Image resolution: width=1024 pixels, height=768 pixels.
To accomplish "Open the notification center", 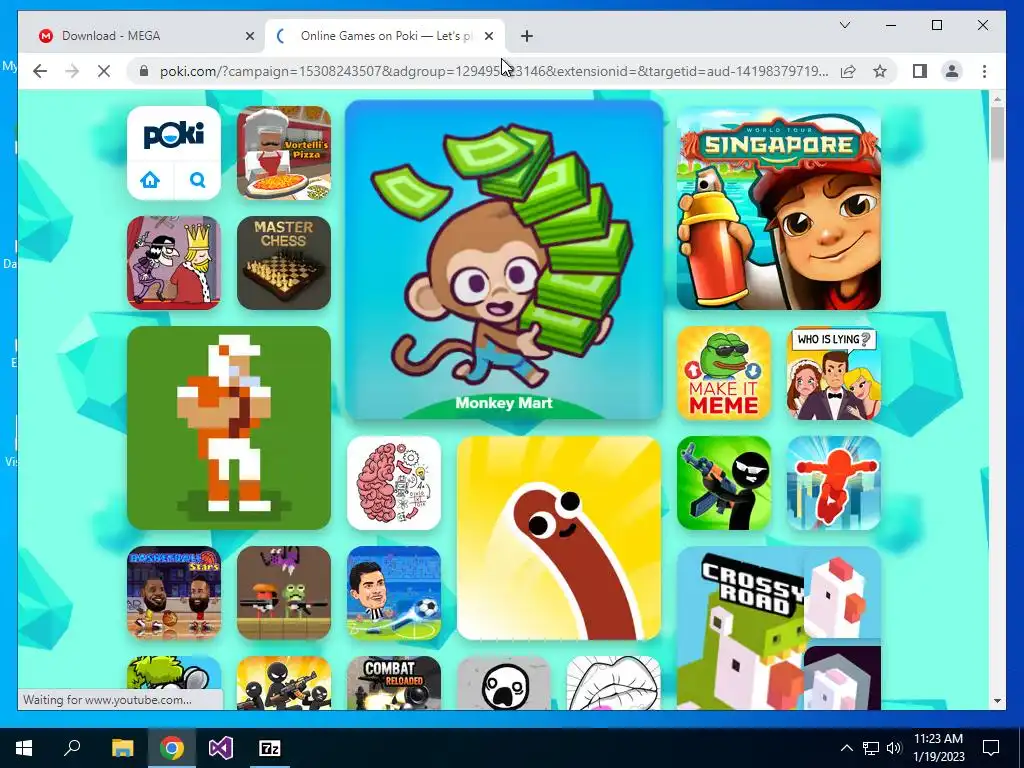I will tap(991, 748).
